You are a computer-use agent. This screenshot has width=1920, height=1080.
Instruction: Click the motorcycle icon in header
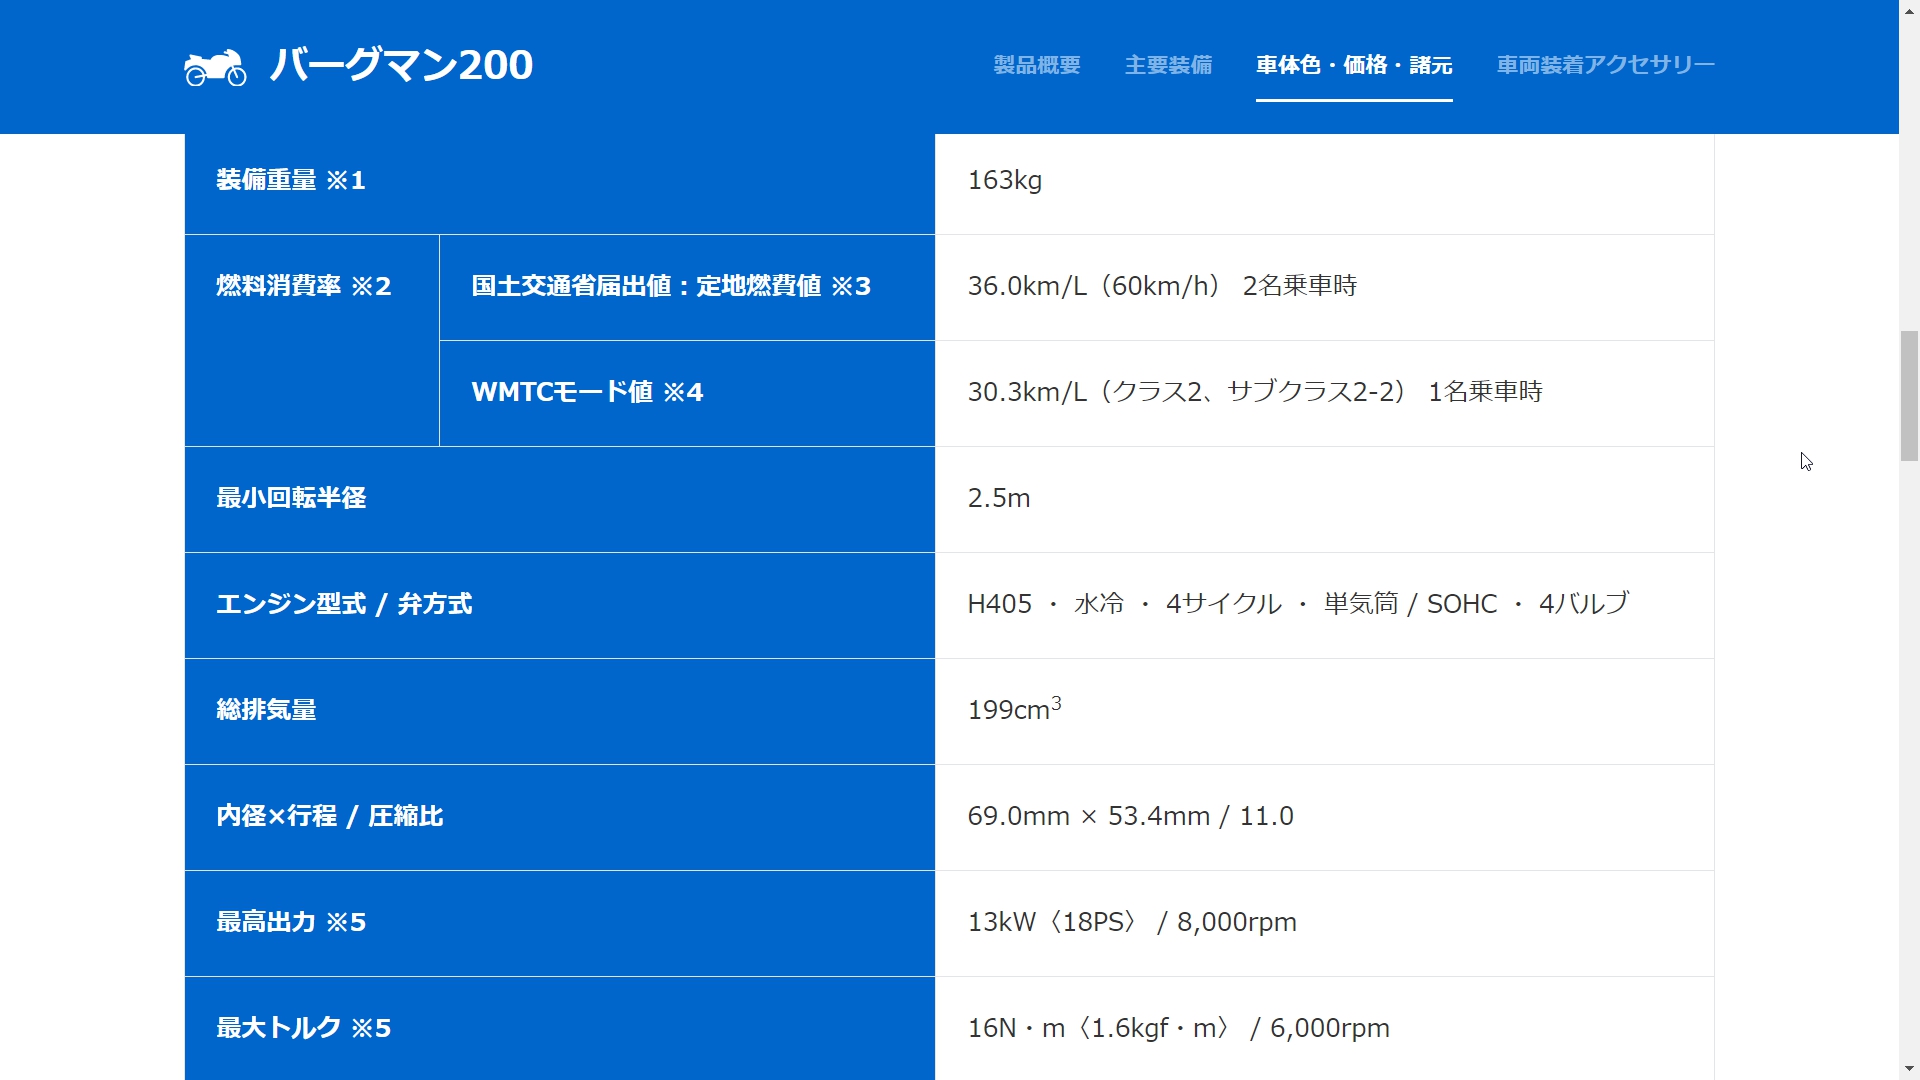point(215,67)
